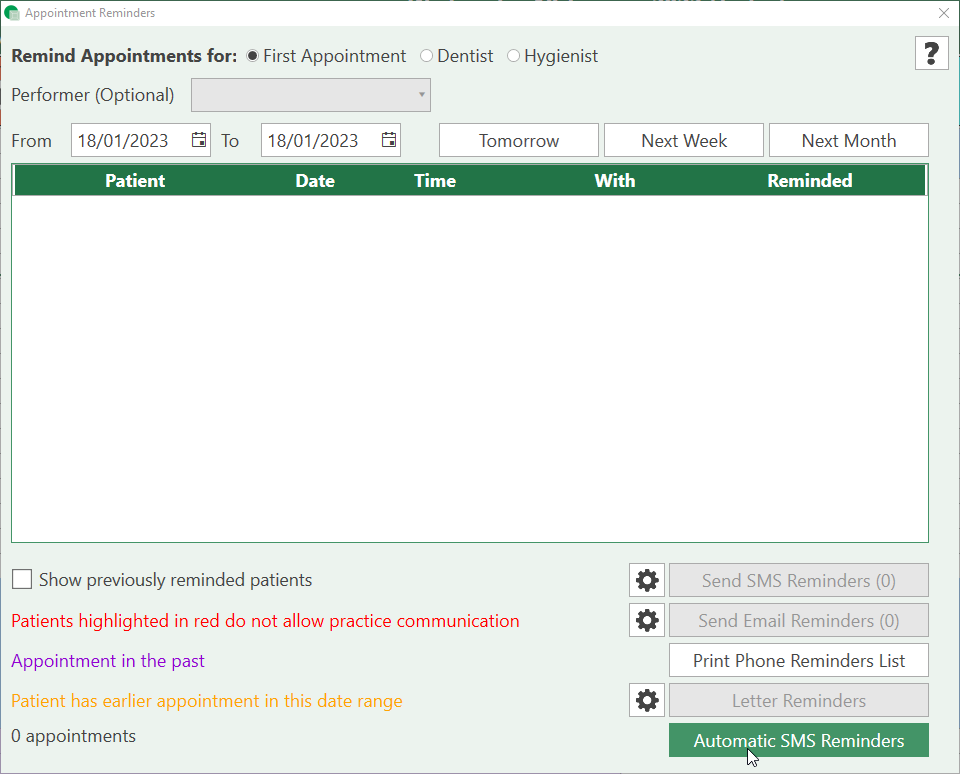Open Email reminder settings gear
The width and height of the screenshot is (960, 774).
[x=647, y=621]
